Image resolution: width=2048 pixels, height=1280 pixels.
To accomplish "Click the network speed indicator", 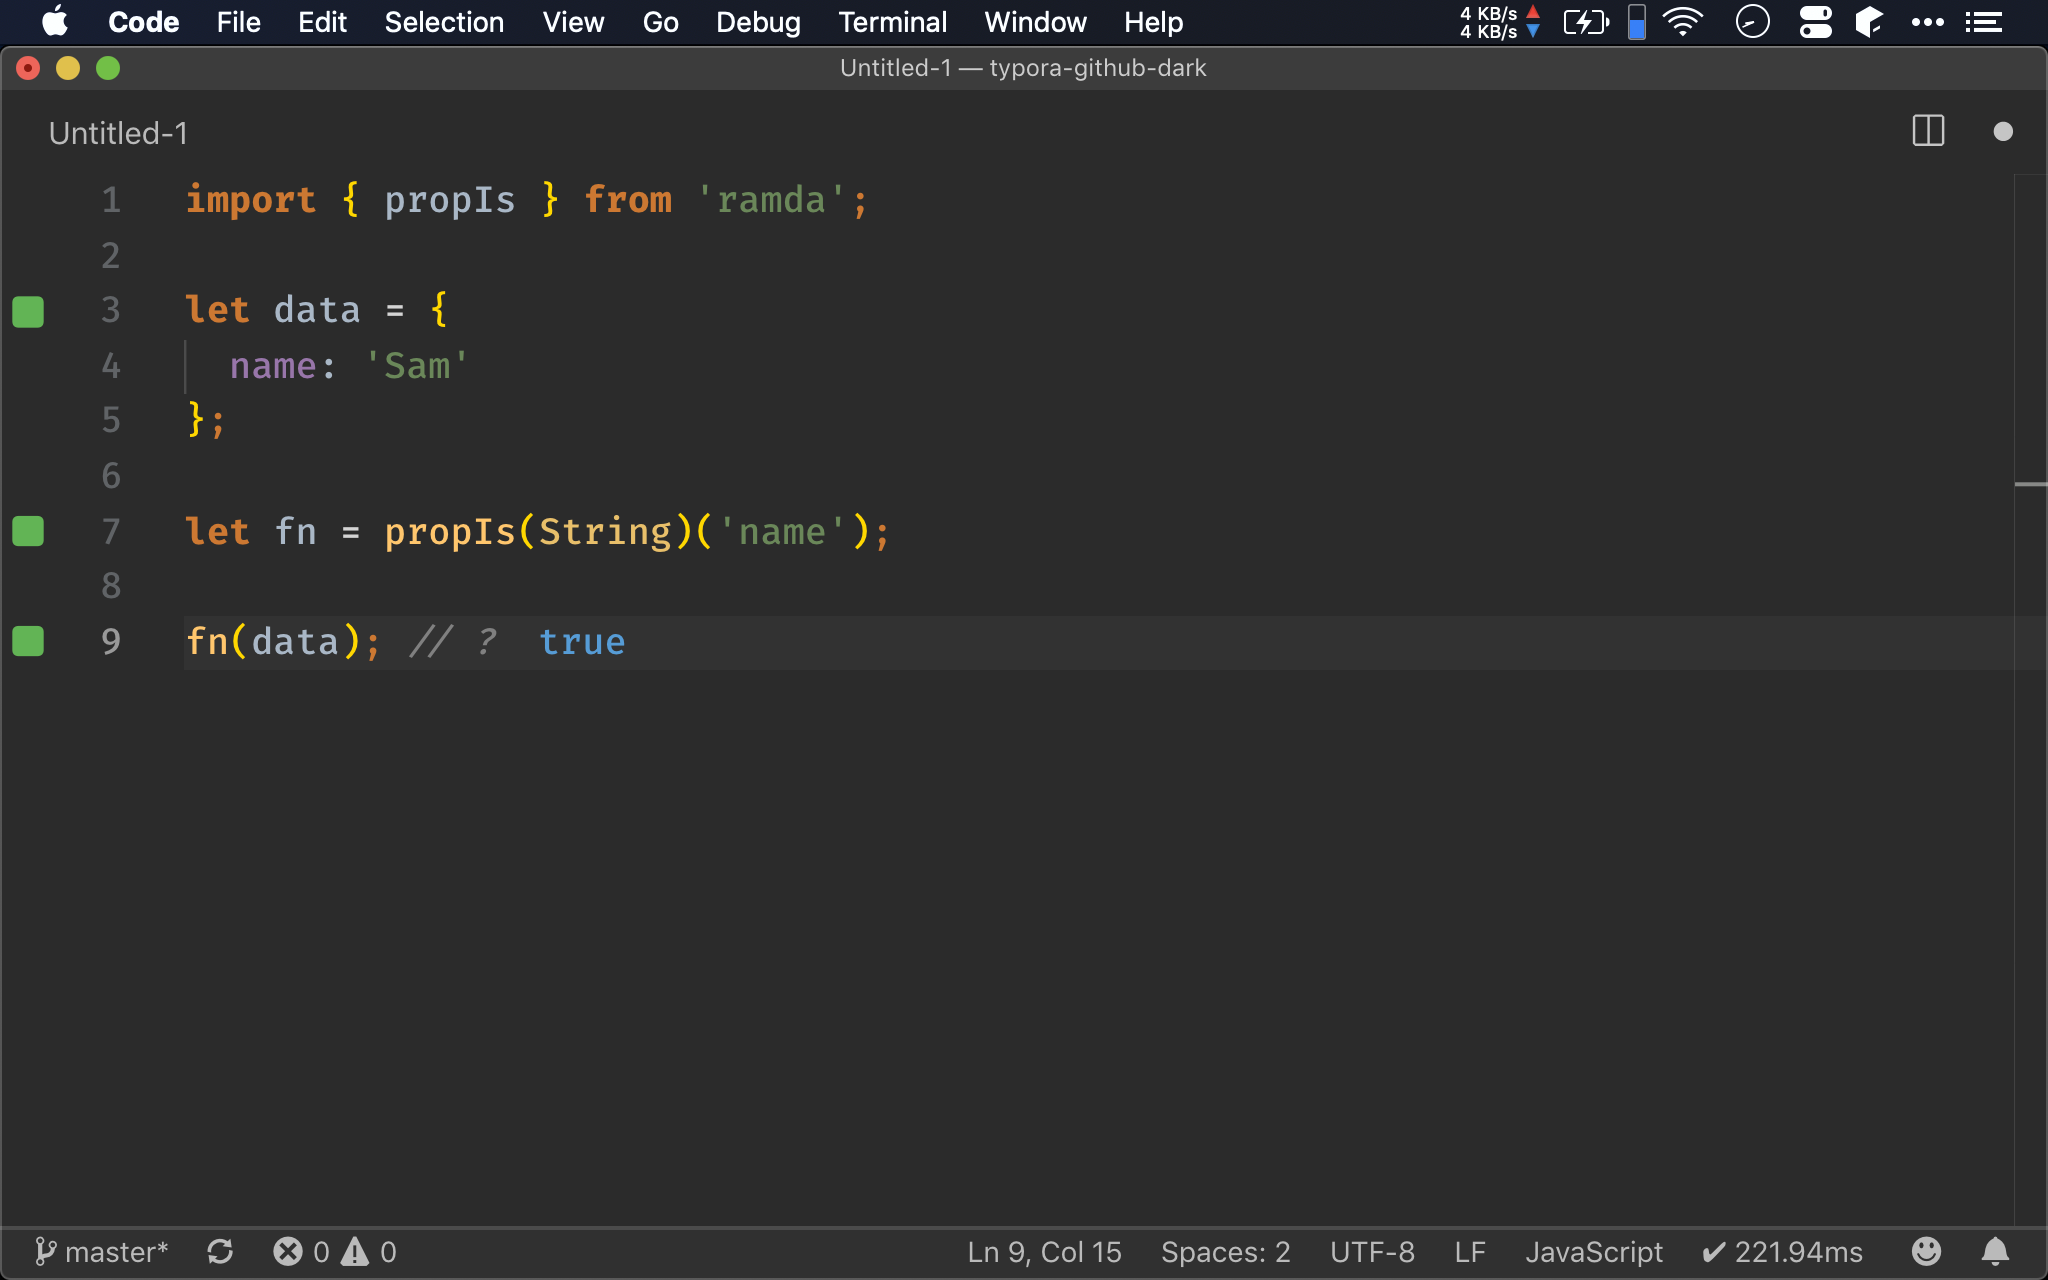I will tap(1499, 22).
